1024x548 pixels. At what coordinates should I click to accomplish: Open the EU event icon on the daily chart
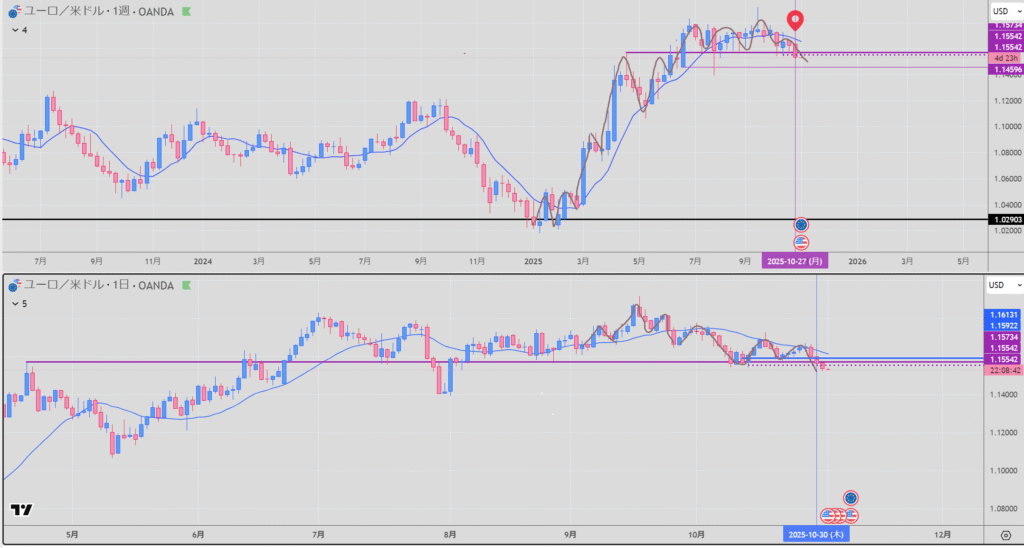(x=850, y=497)
